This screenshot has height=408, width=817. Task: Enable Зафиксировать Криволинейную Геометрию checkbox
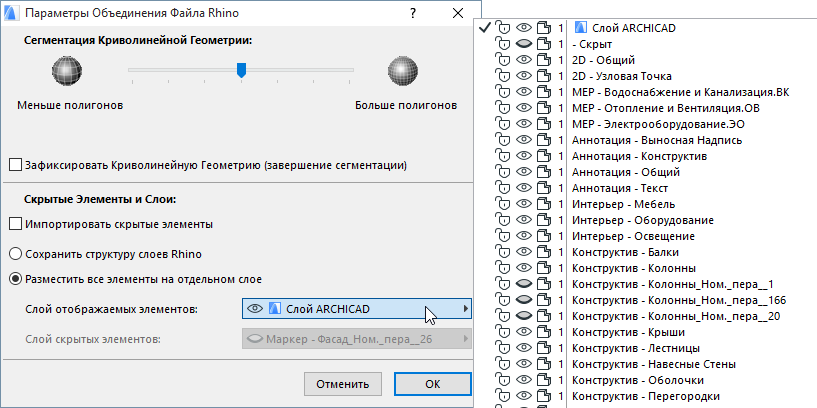click(16, 166)
